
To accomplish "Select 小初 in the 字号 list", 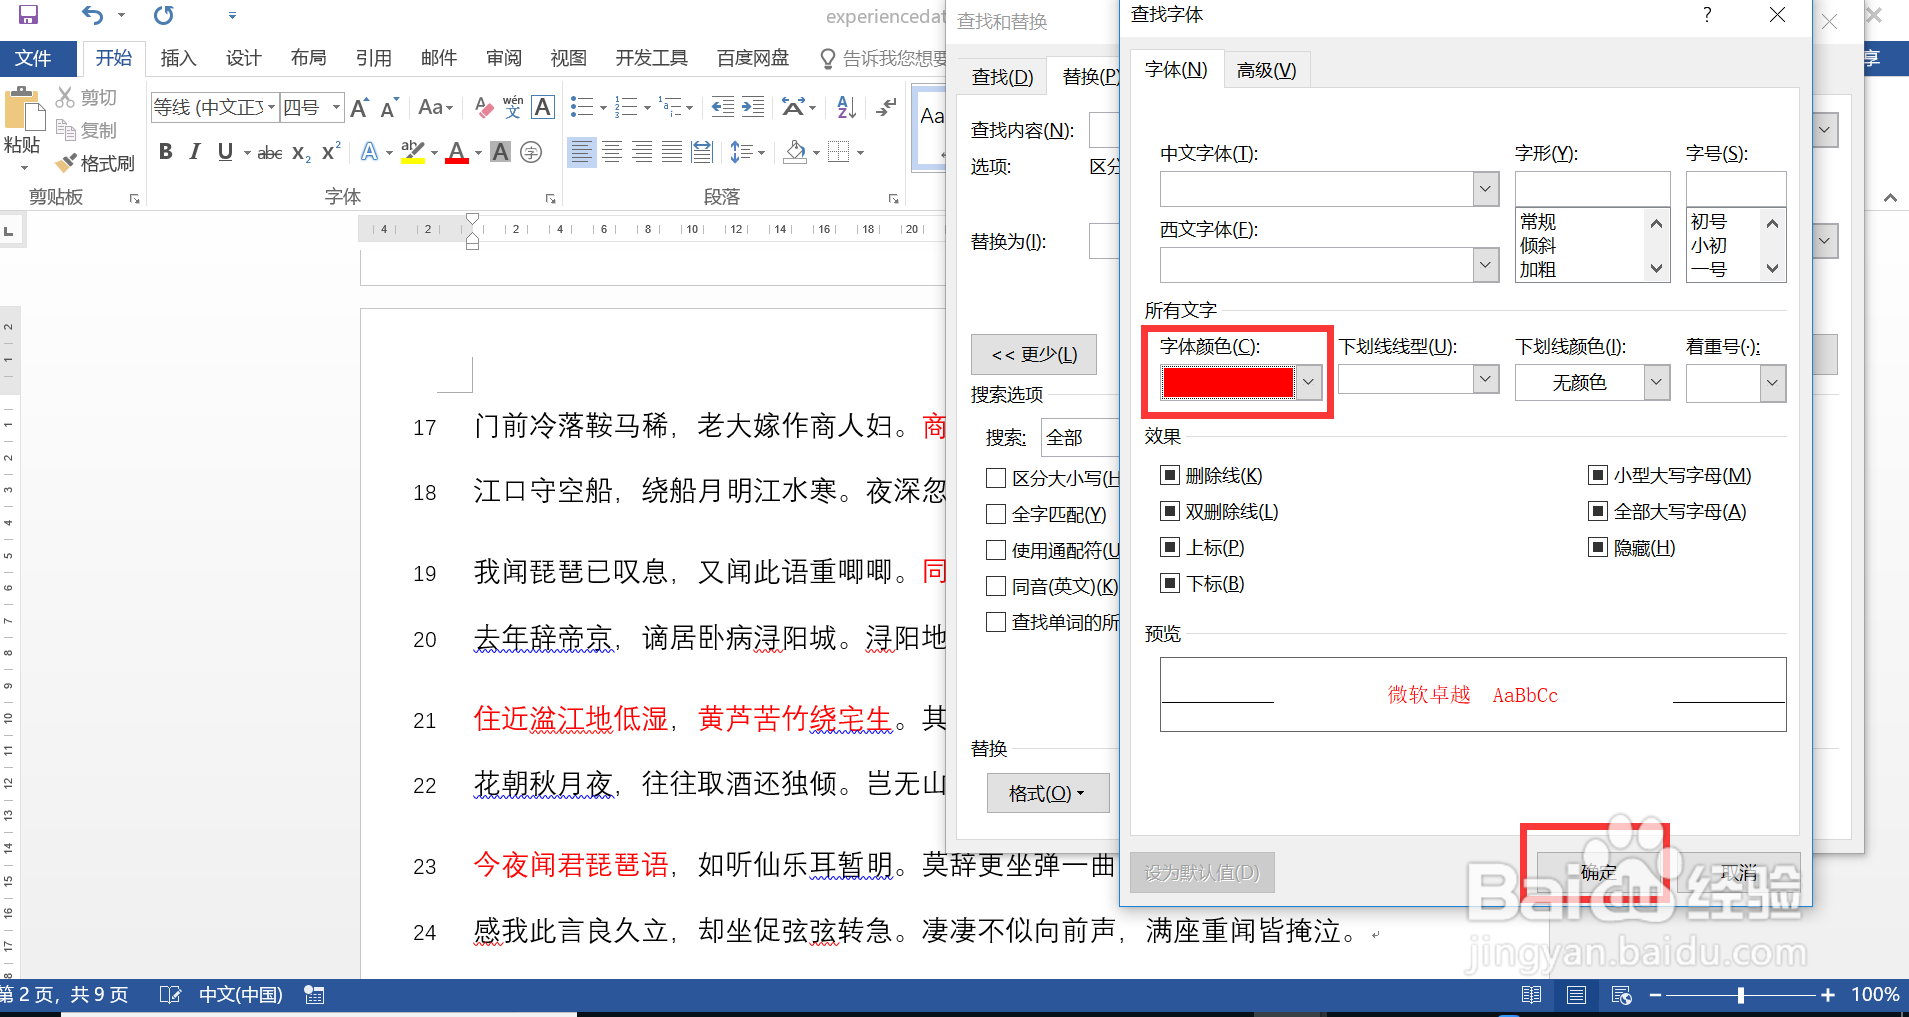I will point(1709,246).
